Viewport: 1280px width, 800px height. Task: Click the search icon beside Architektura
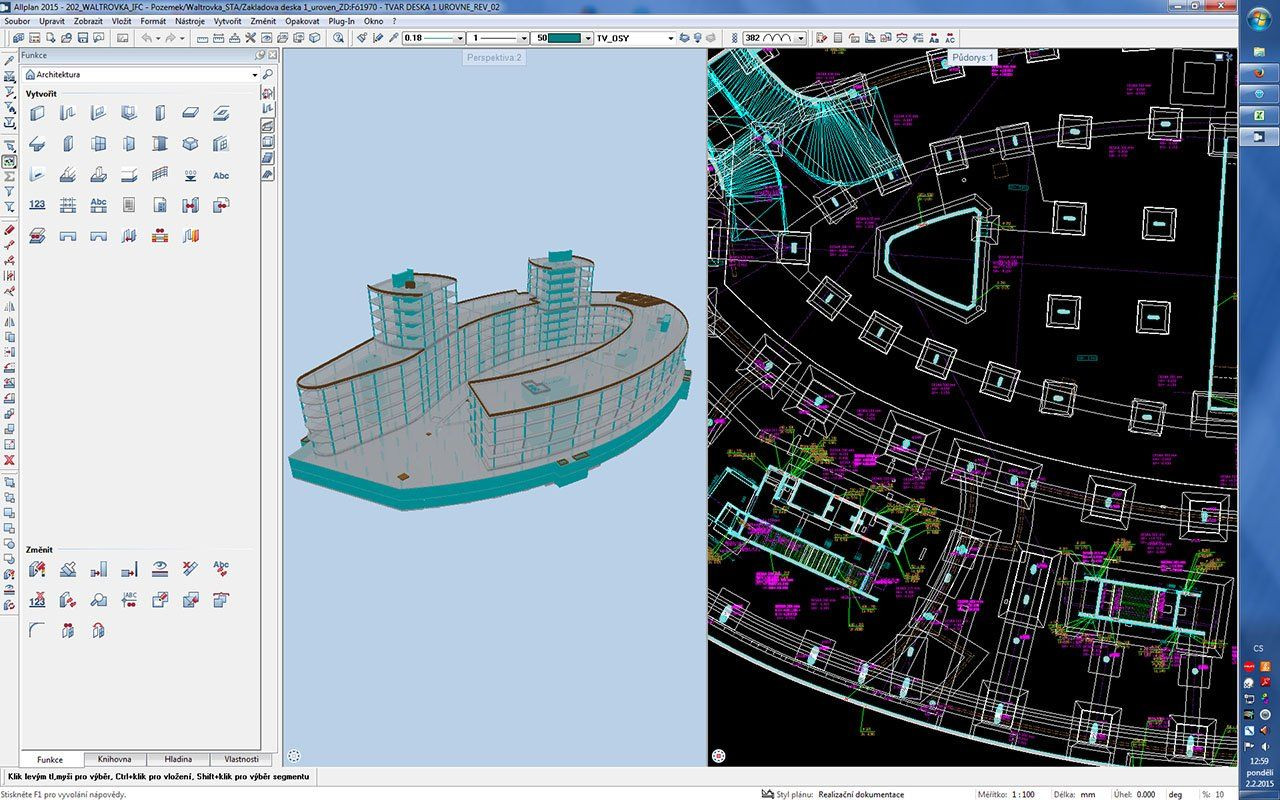click(x=268, y=75)
